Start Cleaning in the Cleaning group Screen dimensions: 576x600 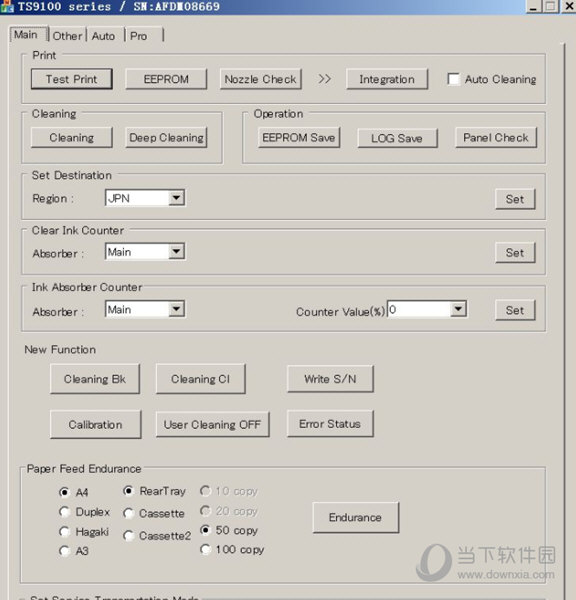pyautogui.click(x=72, y=137)
